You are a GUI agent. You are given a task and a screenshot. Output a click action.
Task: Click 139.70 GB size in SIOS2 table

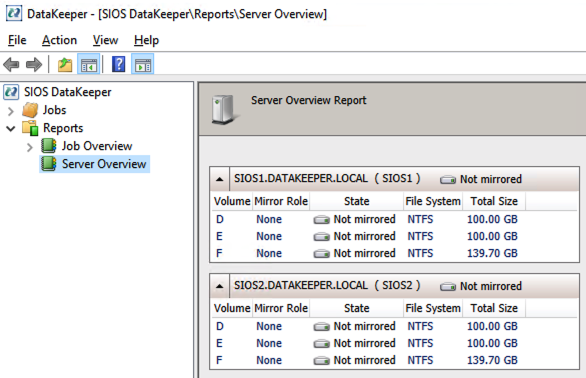pos(492,360)
